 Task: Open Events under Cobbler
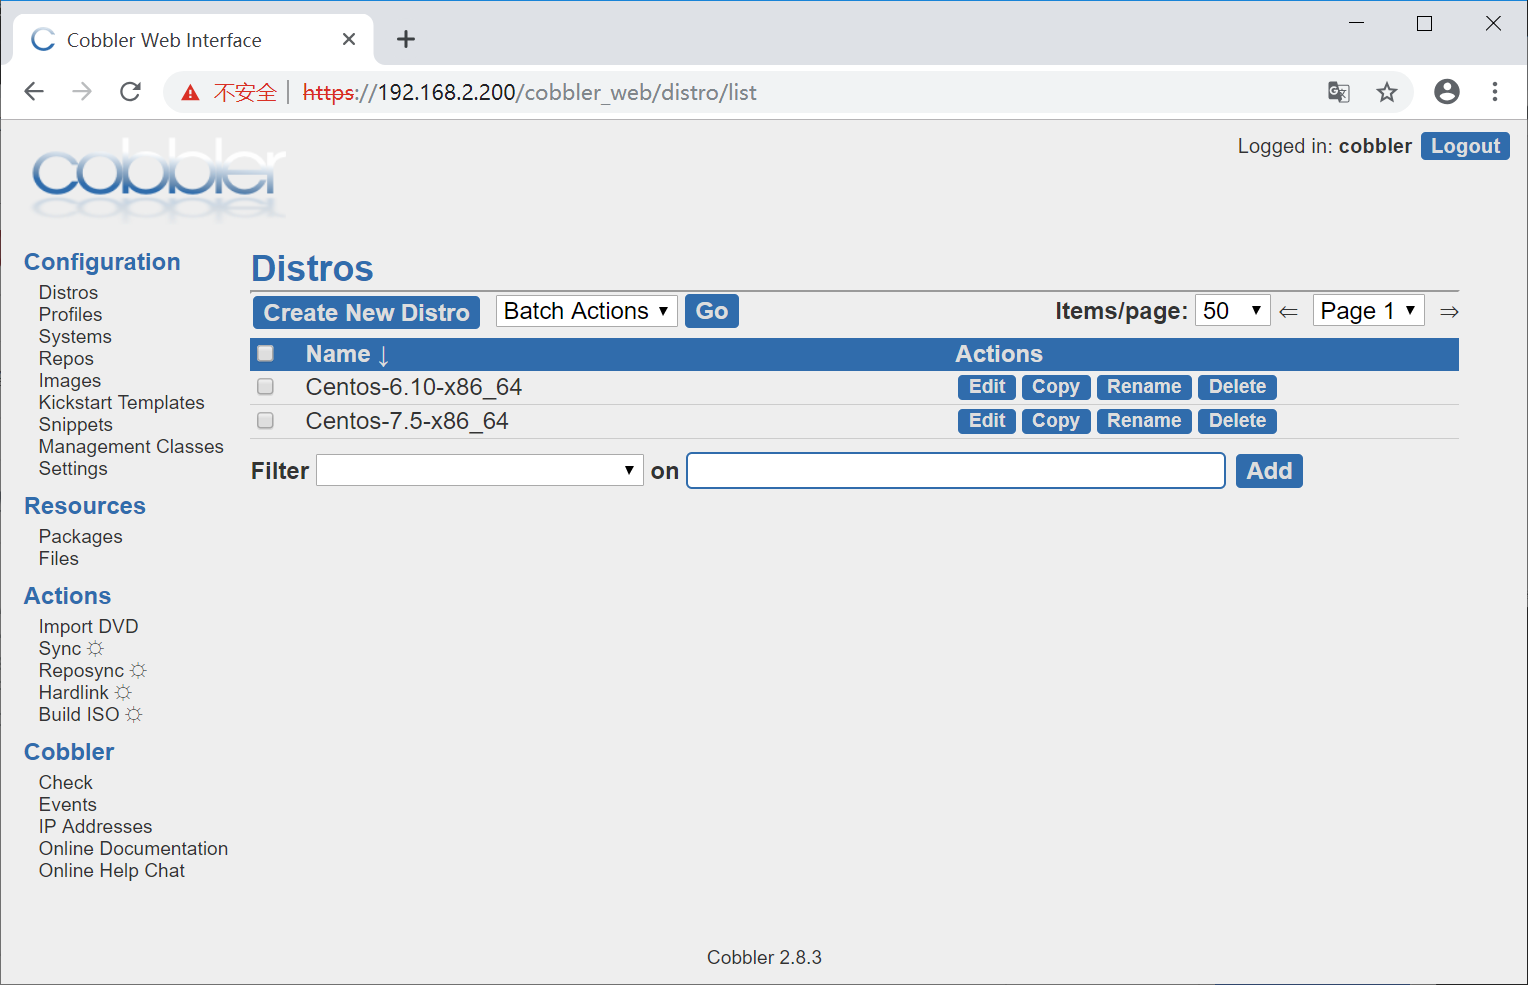tap(68, 805)
